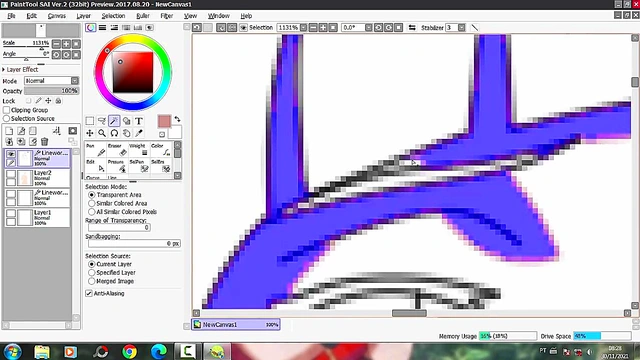Select the Text tool
Viewport: 640px width, 360px height.
(x=139, y=121)
